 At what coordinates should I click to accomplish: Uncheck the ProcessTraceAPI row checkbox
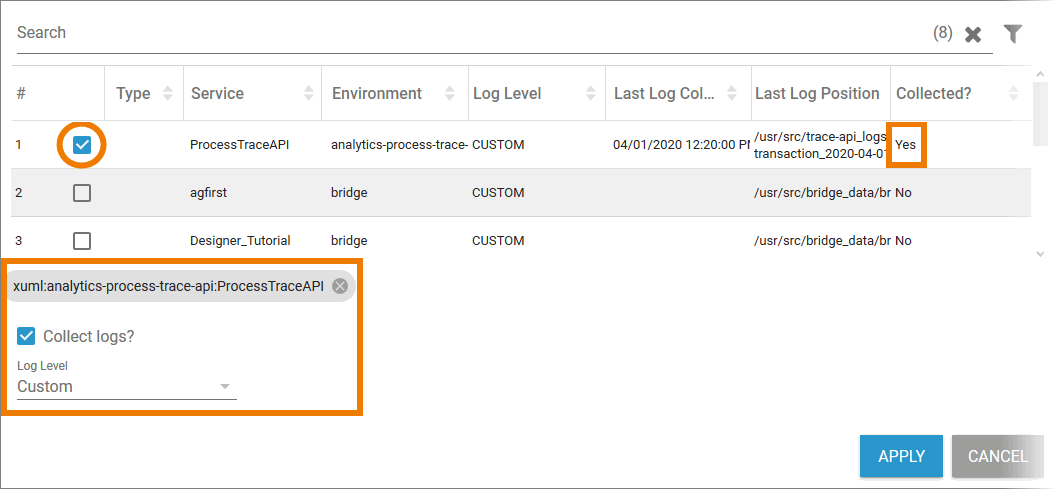[x=82, y=145]
